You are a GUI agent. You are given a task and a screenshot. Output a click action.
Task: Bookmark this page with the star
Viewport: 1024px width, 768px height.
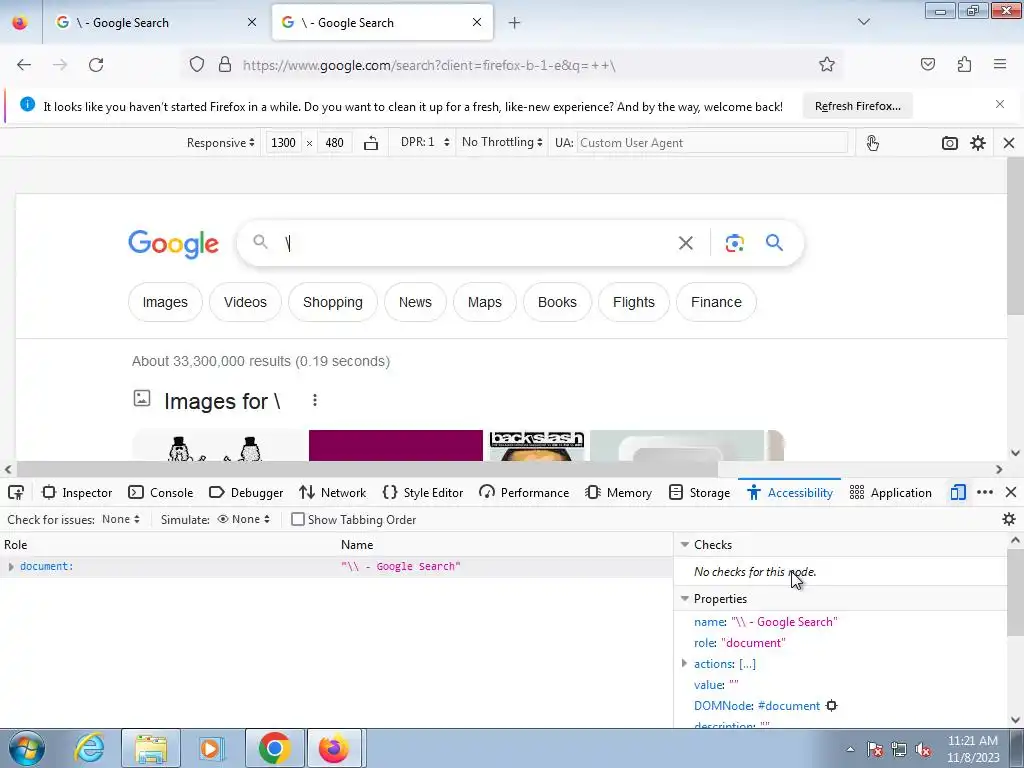pyautogui.click(x=827, y=64)
